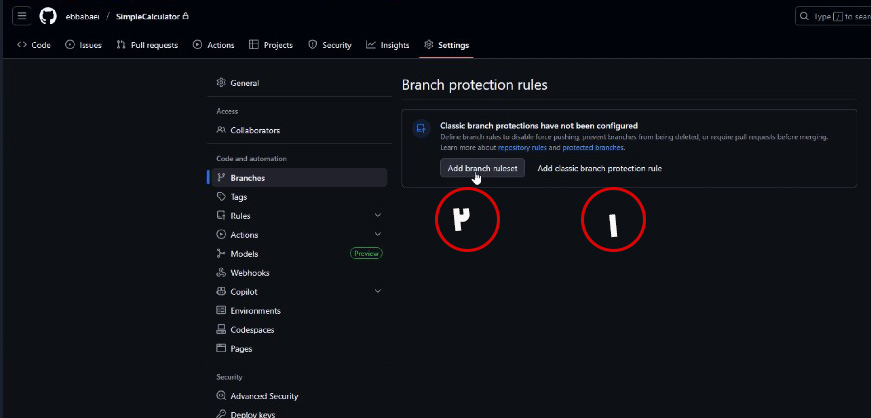The image size is (871, 418).
Task: Click the Environments icon in sidebar
Action: pyautogui.click(x=221, y=311)
